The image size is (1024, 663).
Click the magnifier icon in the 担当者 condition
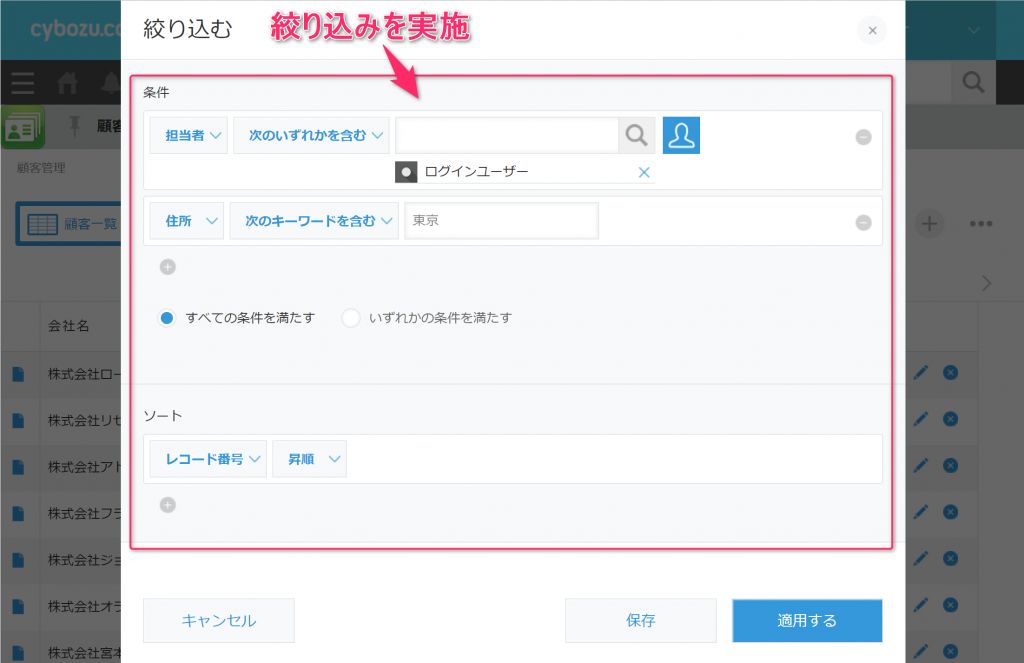(x=636, y=135)
